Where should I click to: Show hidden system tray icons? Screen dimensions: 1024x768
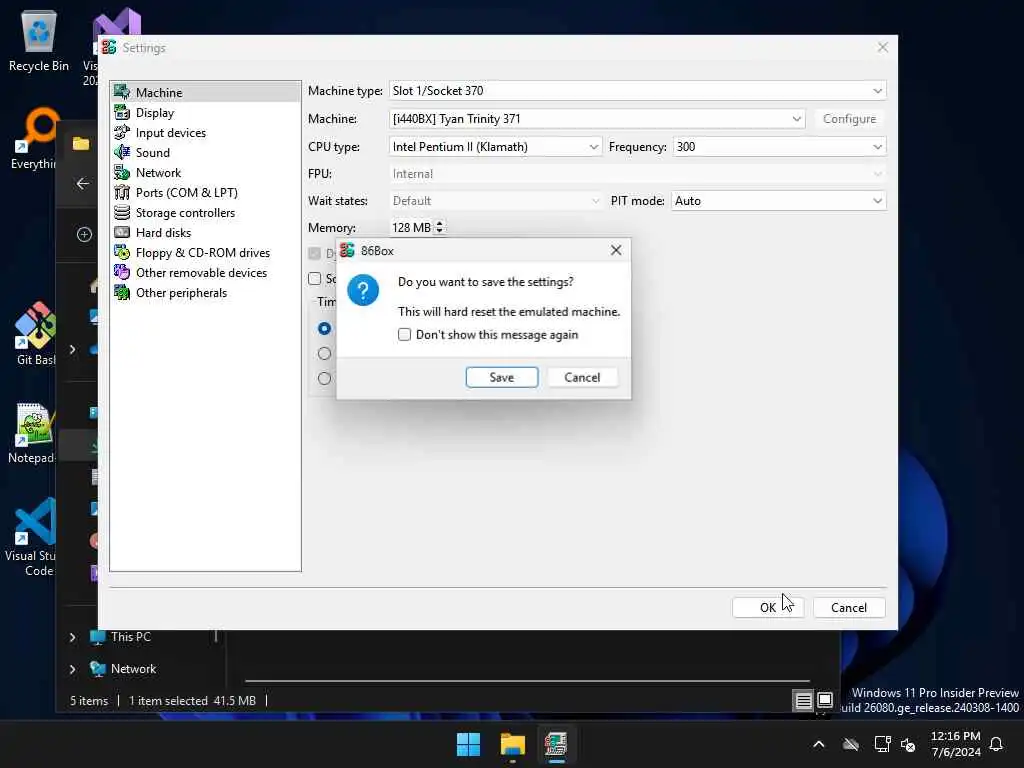[818, 744]
